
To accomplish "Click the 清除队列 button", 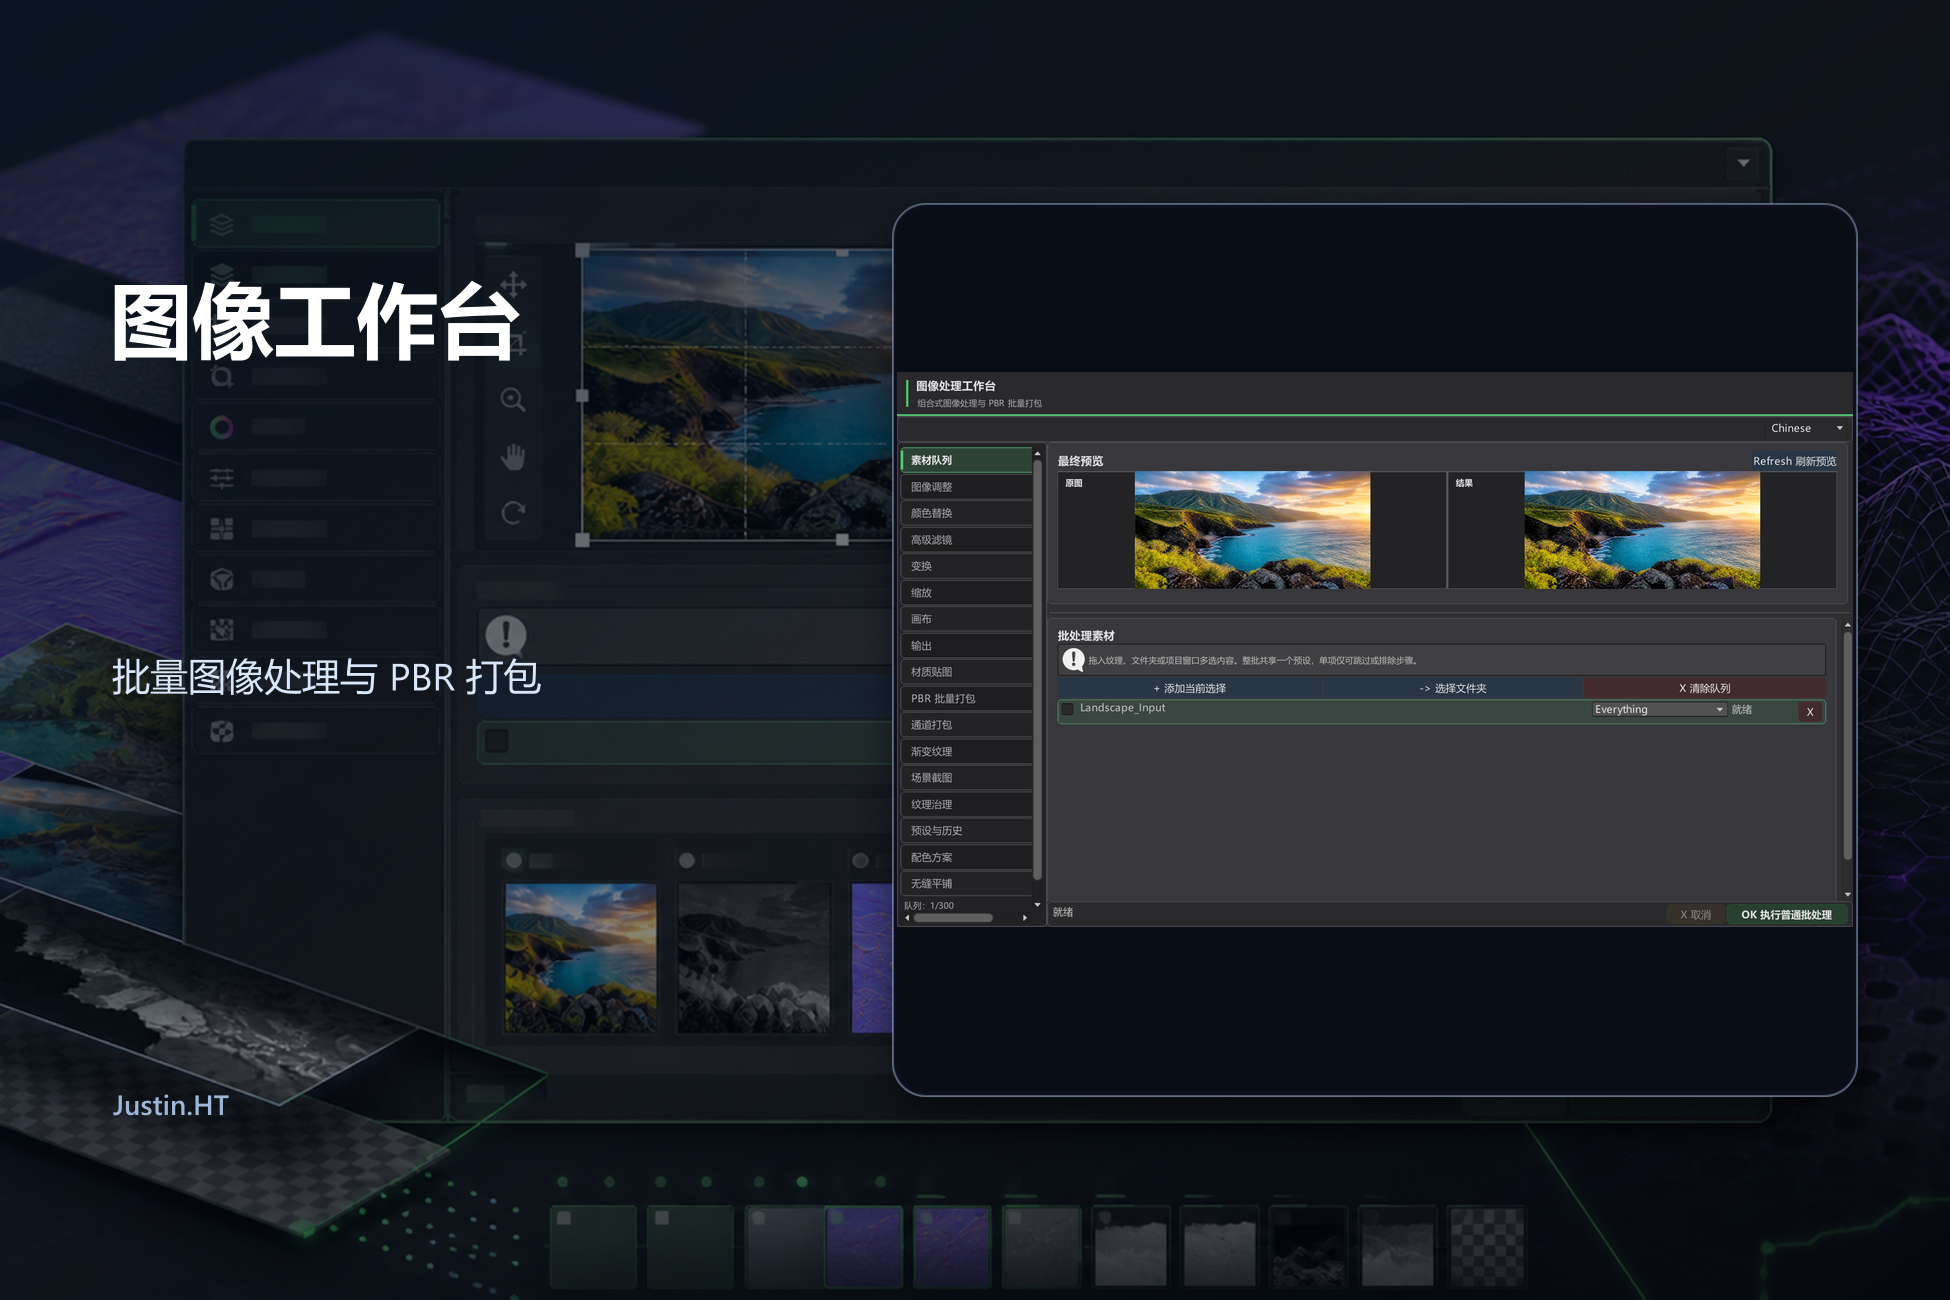I will [x=1704, y=688].
